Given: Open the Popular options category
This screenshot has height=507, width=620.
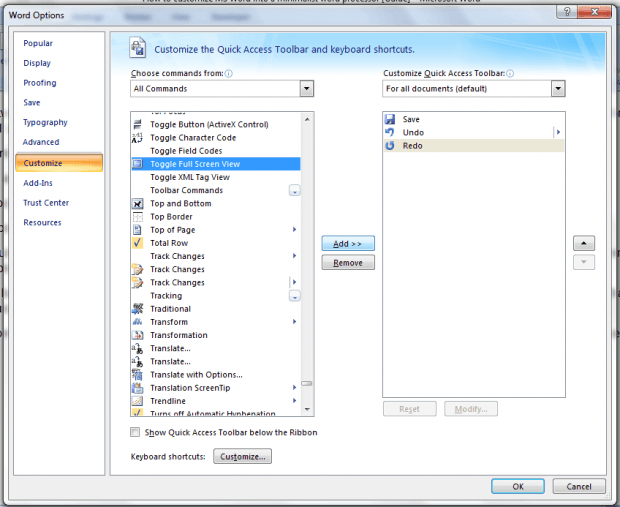Looking at the screenshot, I should [x=38, y=43].
